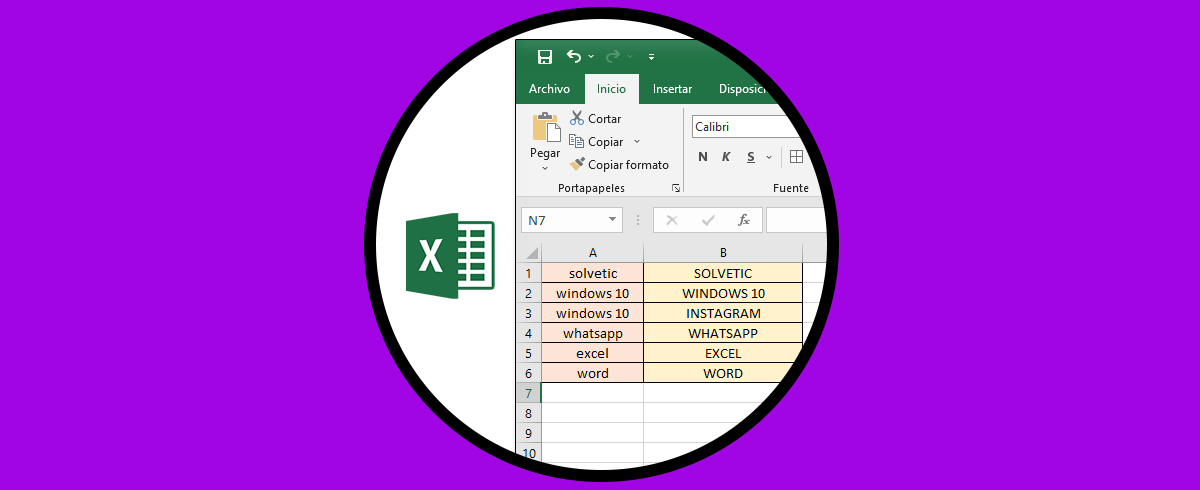Click cell containing lowercase solvetic
The height and width of the screenshot is (490, 1200).
pyautogui.click(x=593, y=273)
